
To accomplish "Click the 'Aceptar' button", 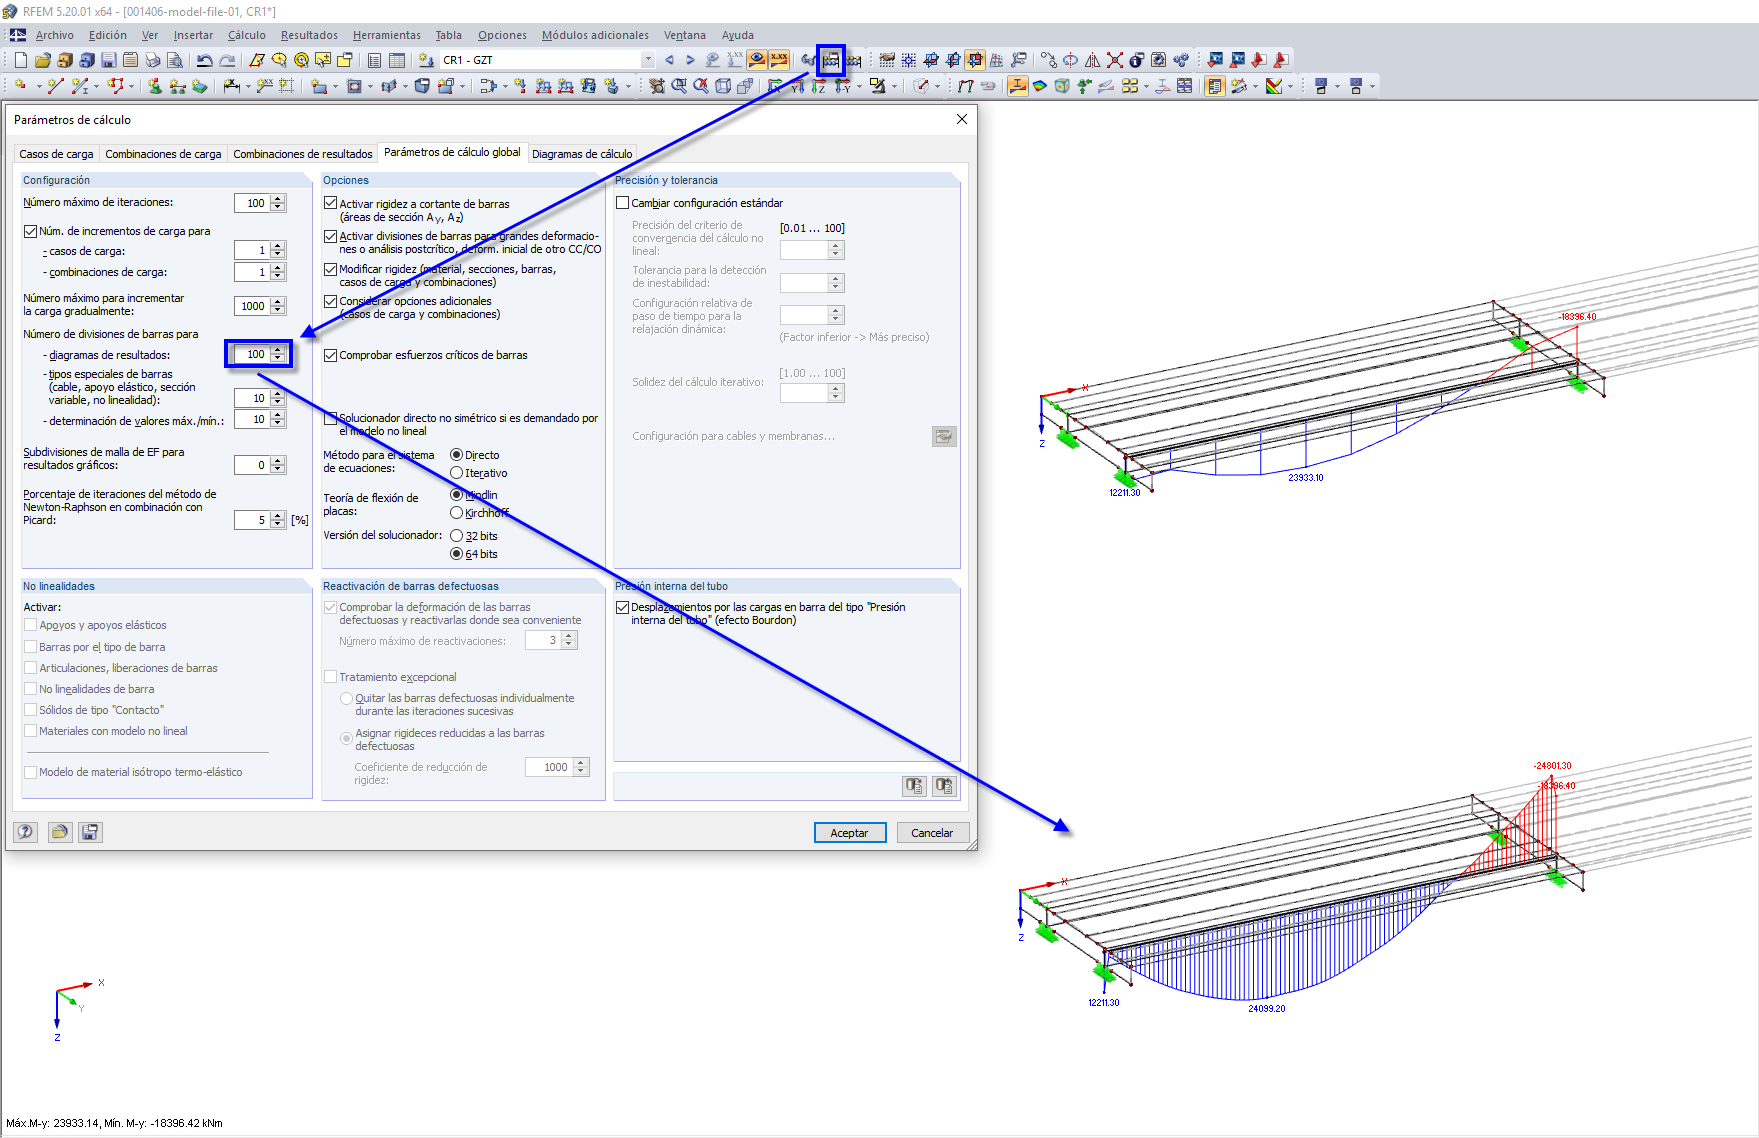I will point(849,833).
